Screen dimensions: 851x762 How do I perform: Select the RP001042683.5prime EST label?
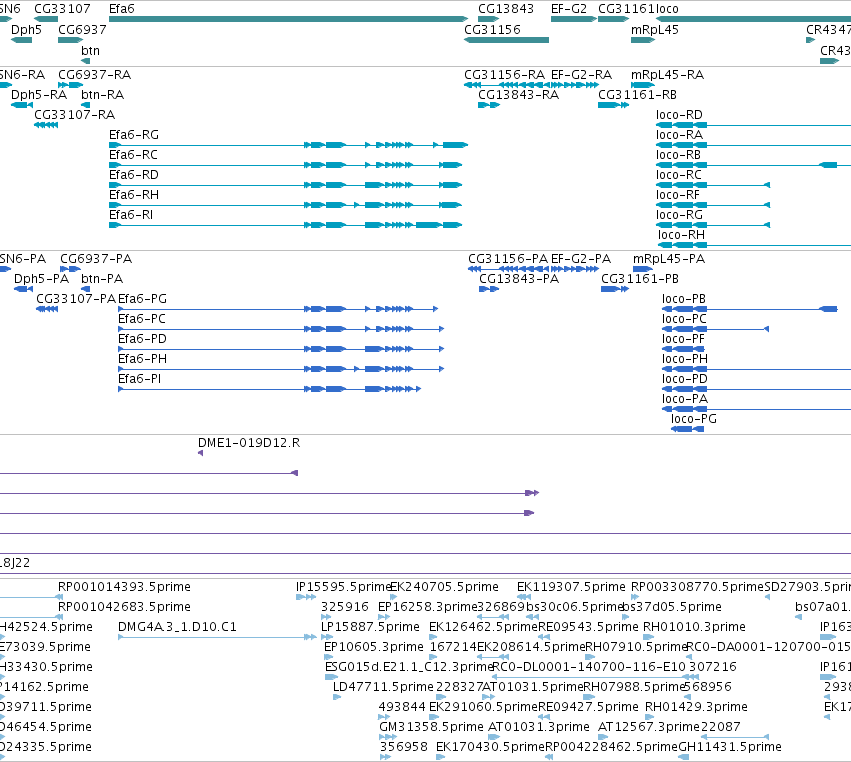[x=124, y=606]
